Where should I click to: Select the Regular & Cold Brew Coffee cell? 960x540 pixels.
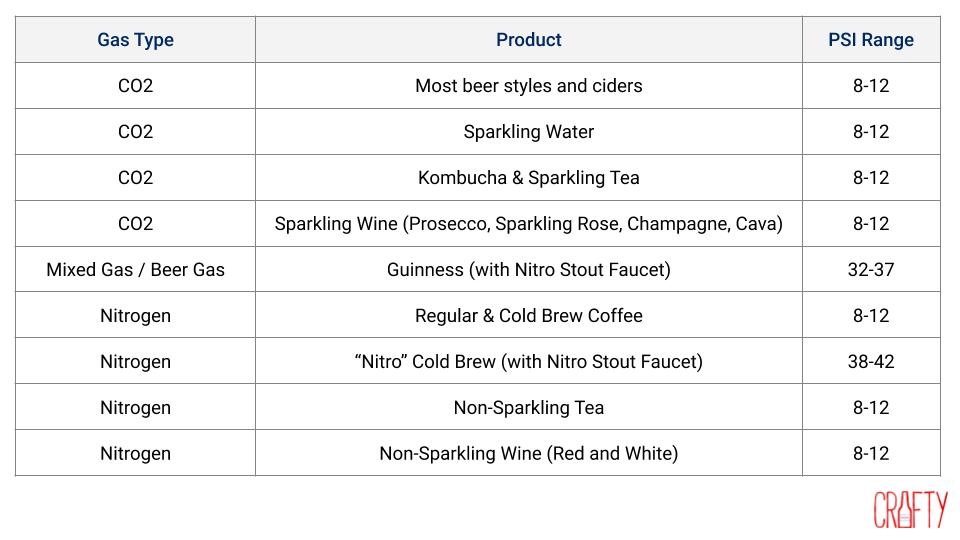point(528,316)
